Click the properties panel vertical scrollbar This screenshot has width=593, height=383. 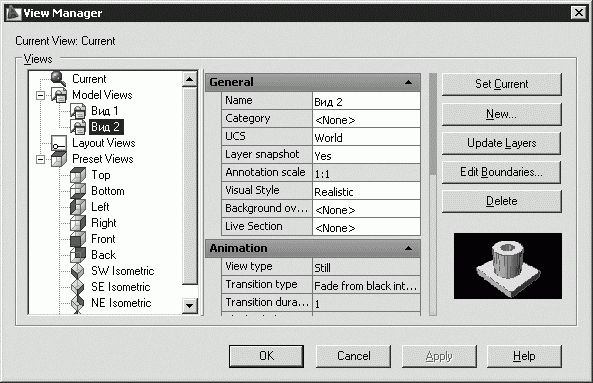point(433,194)
